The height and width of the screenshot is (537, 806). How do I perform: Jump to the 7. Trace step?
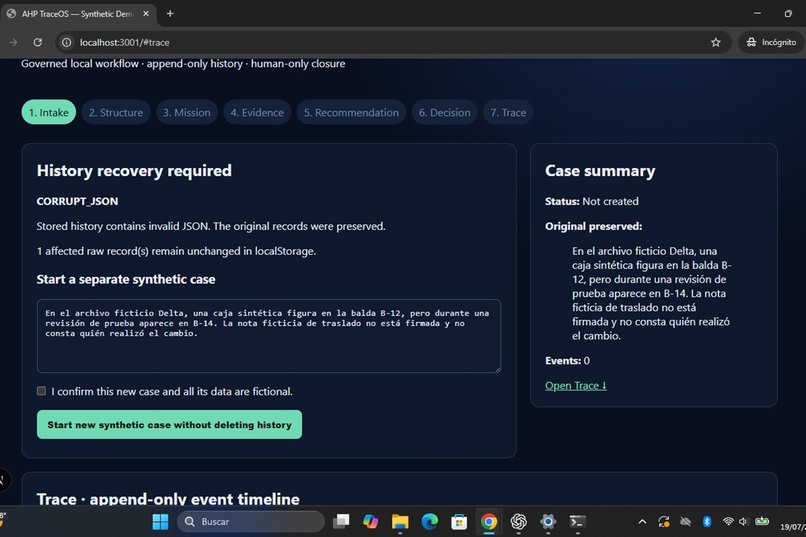(x=508, y=112)
